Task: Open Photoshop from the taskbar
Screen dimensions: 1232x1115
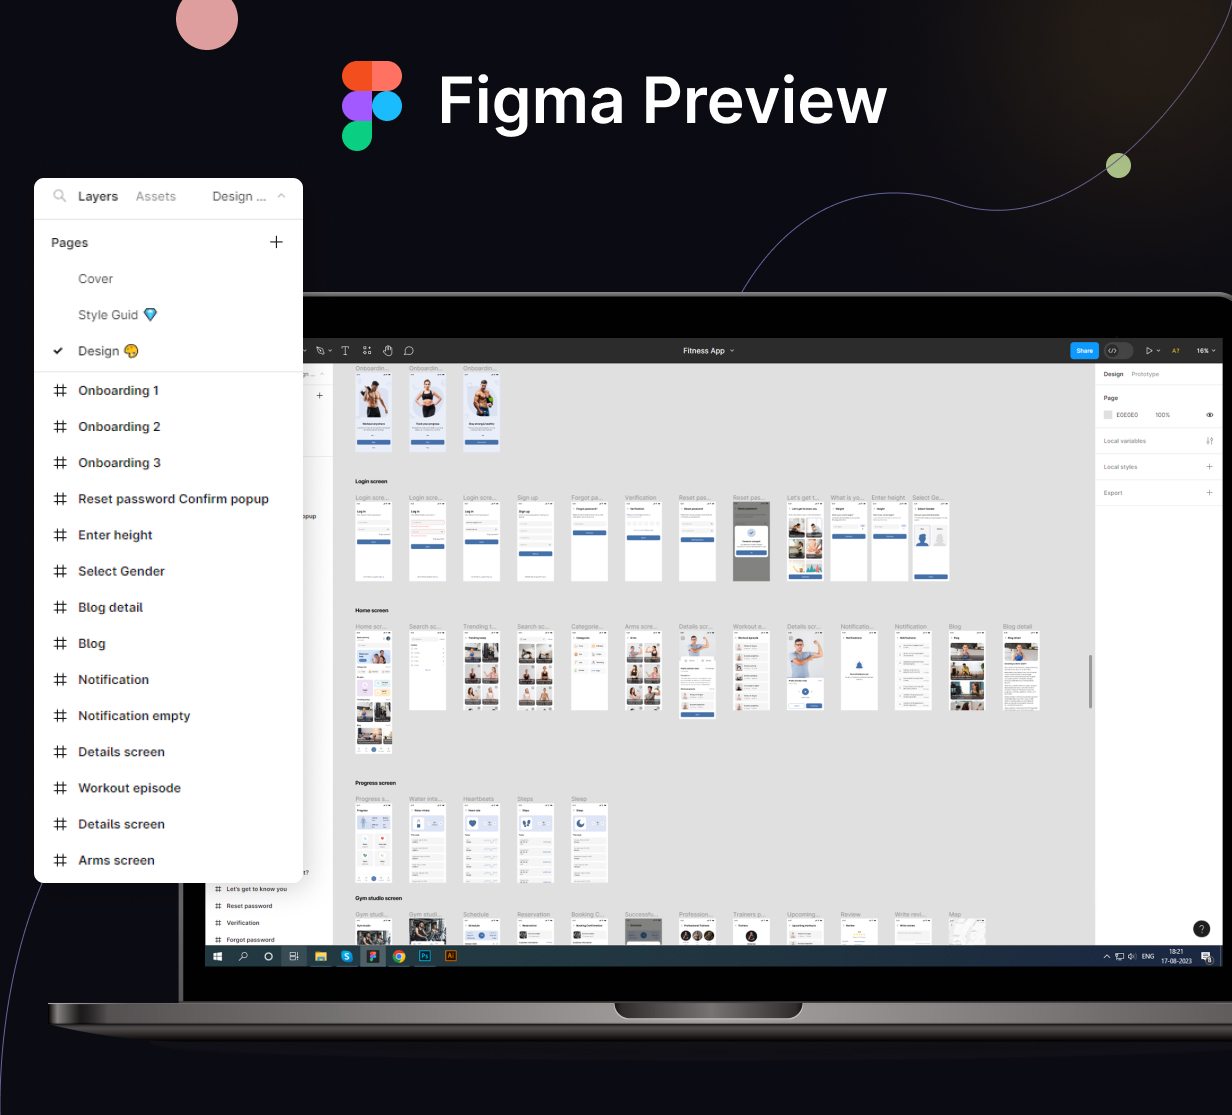Action: pyautogui.click(x=425, y=956)
